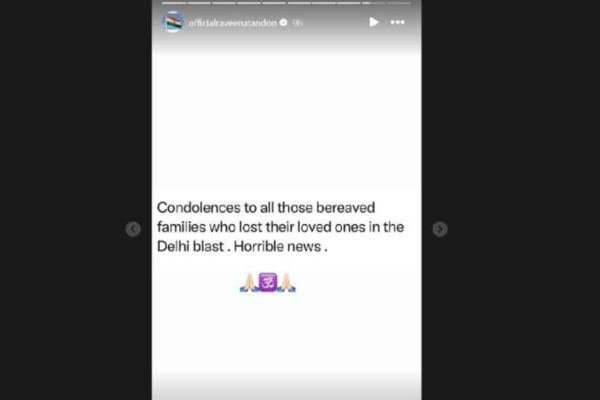
Task: Advance to next story with right arrow
Action: 440,229
